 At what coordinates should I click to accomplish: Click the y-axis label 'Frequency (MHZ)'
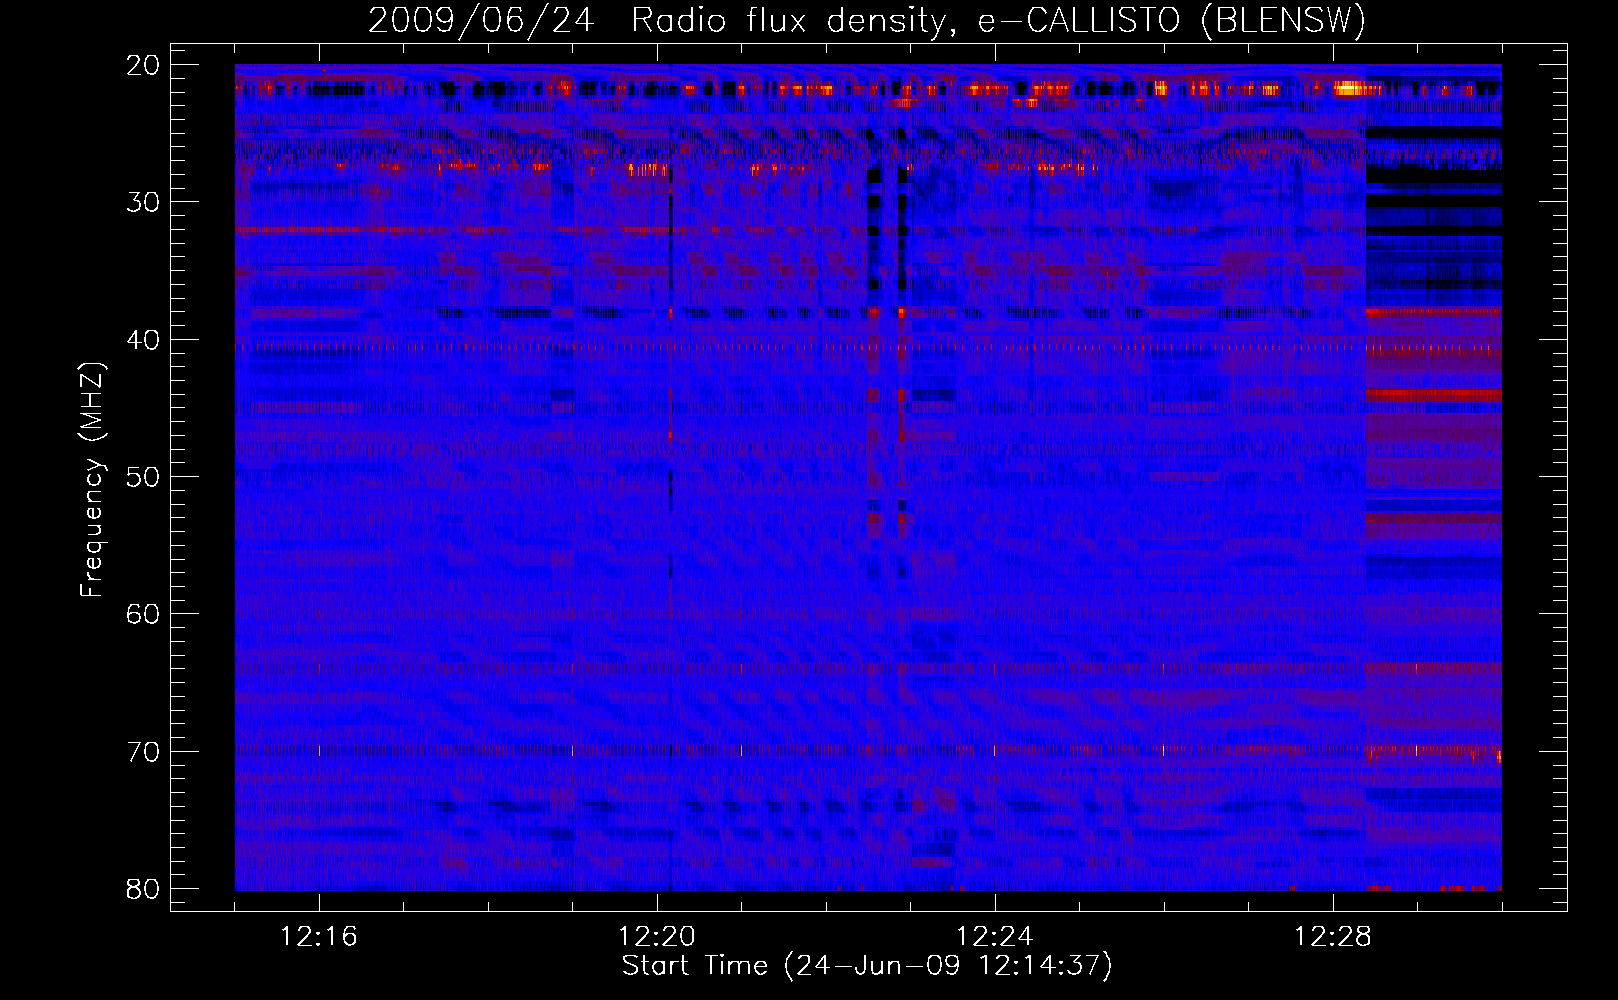click(92, 480)
